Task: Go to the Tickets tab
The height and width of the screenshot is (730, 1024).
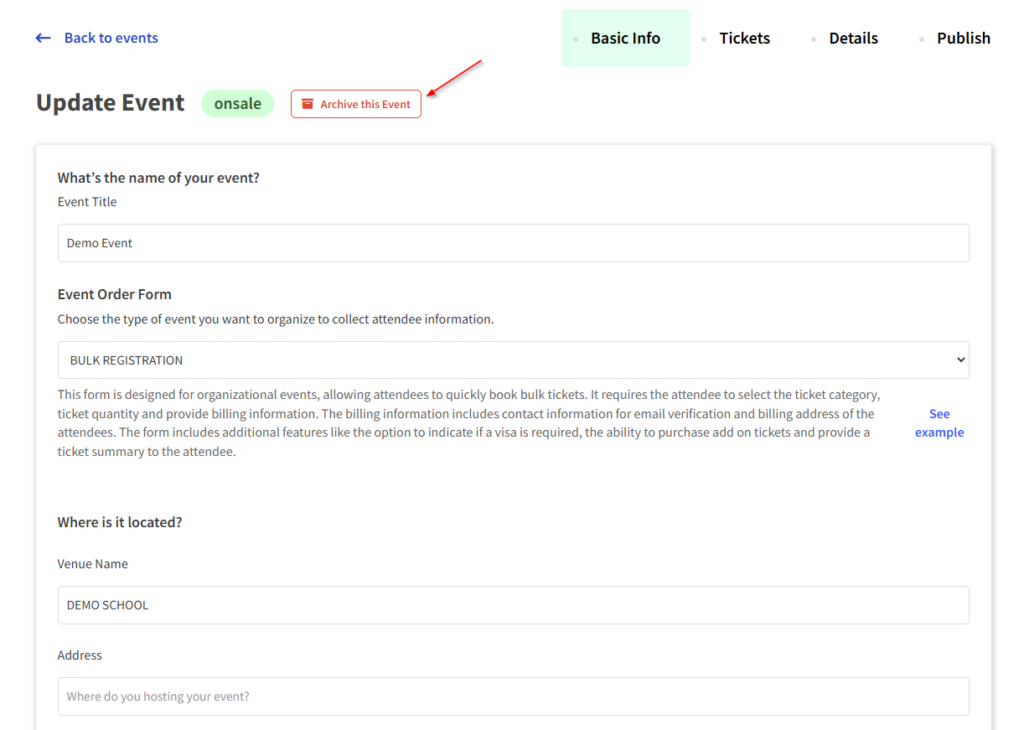Action: tap(744, 38)
